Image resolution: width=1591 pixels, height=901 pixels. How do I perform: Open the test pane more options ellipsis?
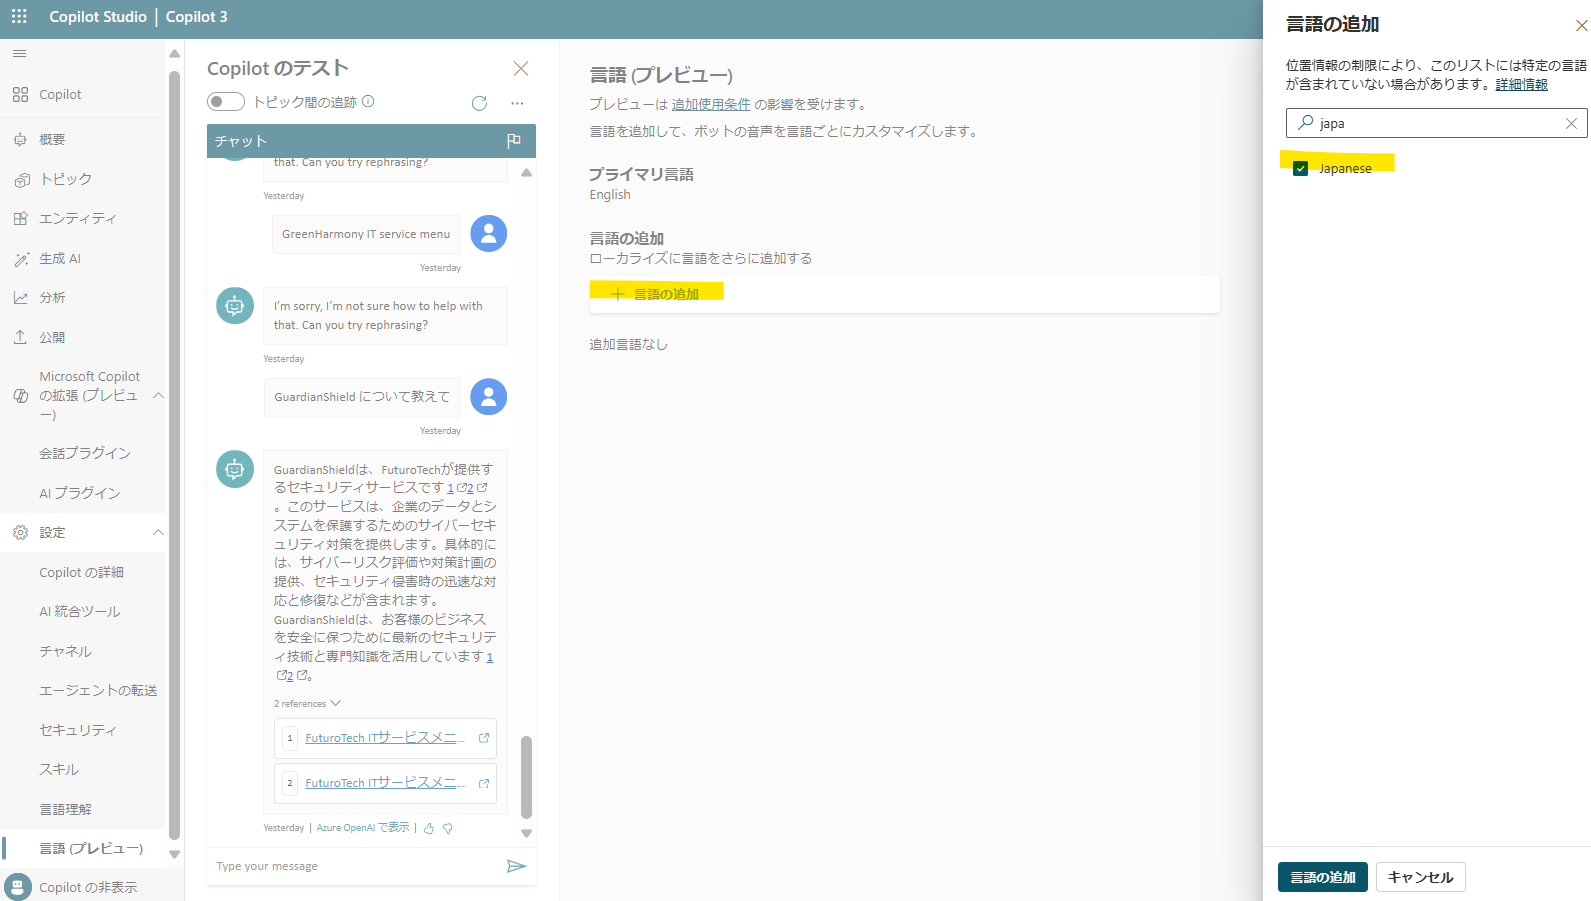click(x=517, y=103)
